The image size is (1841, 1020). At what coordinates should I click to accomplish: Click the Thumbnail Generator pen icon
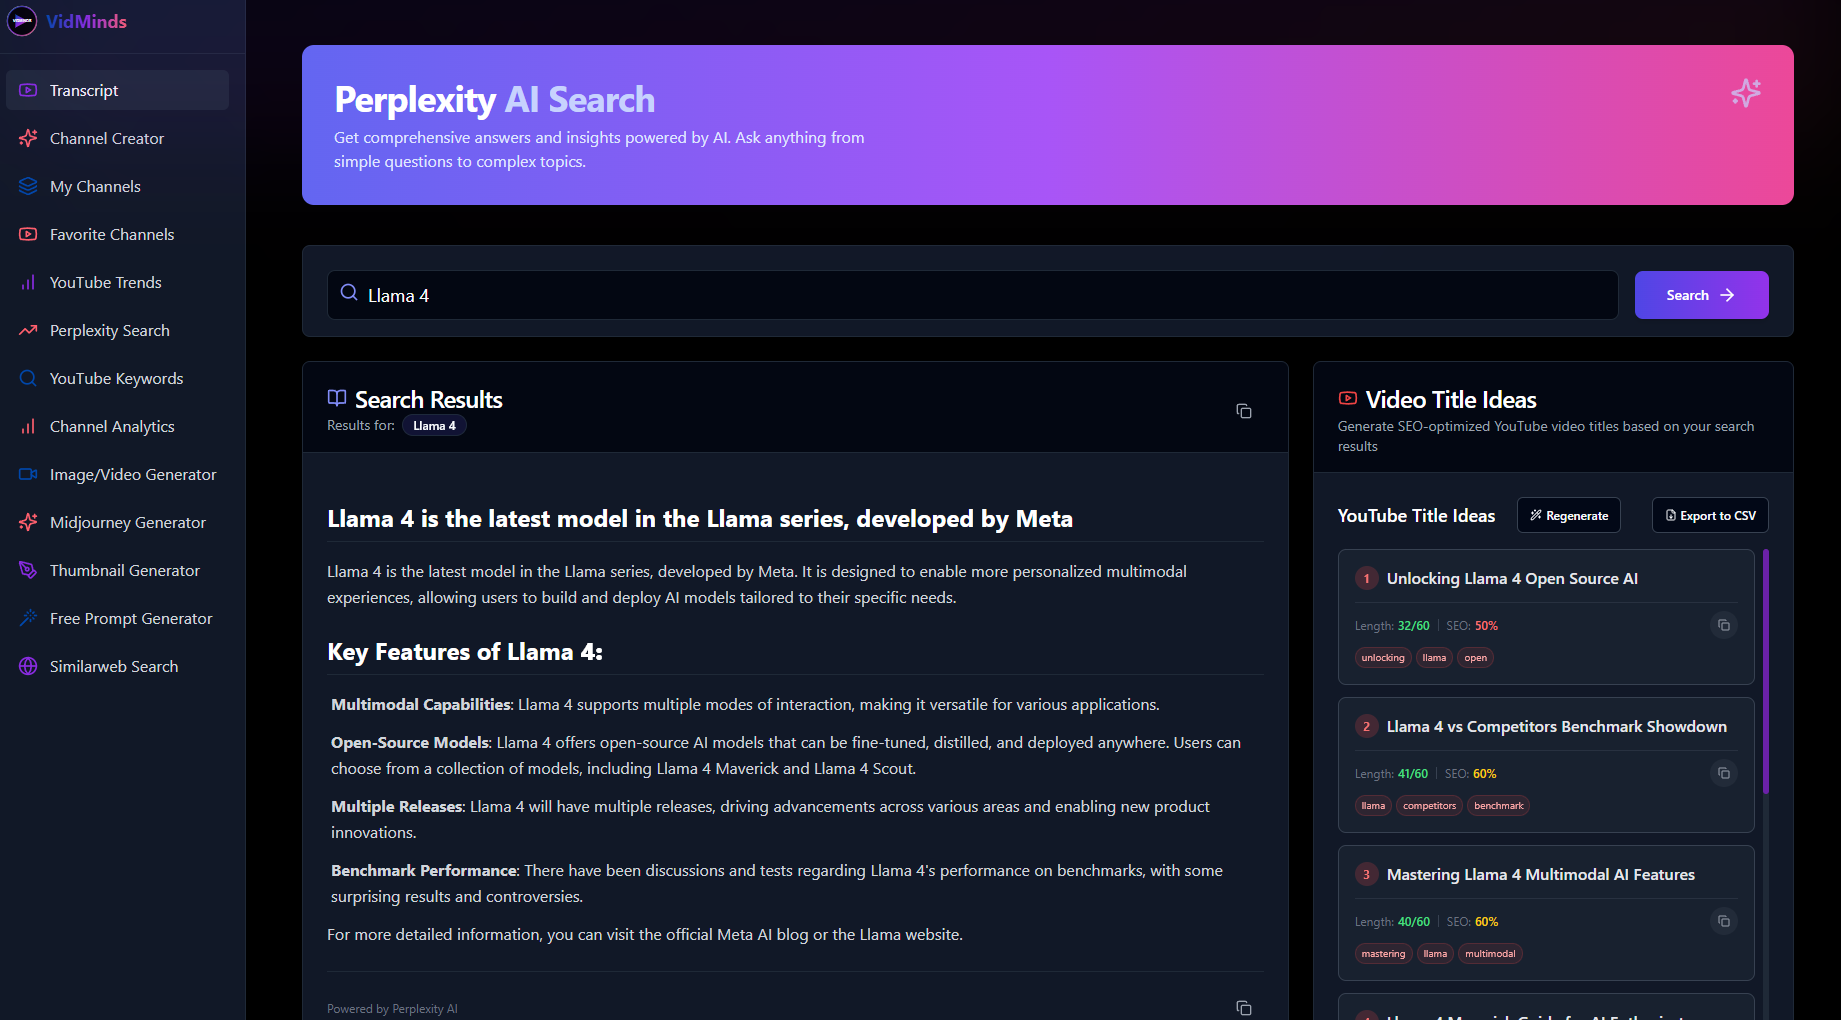(28, 570)
